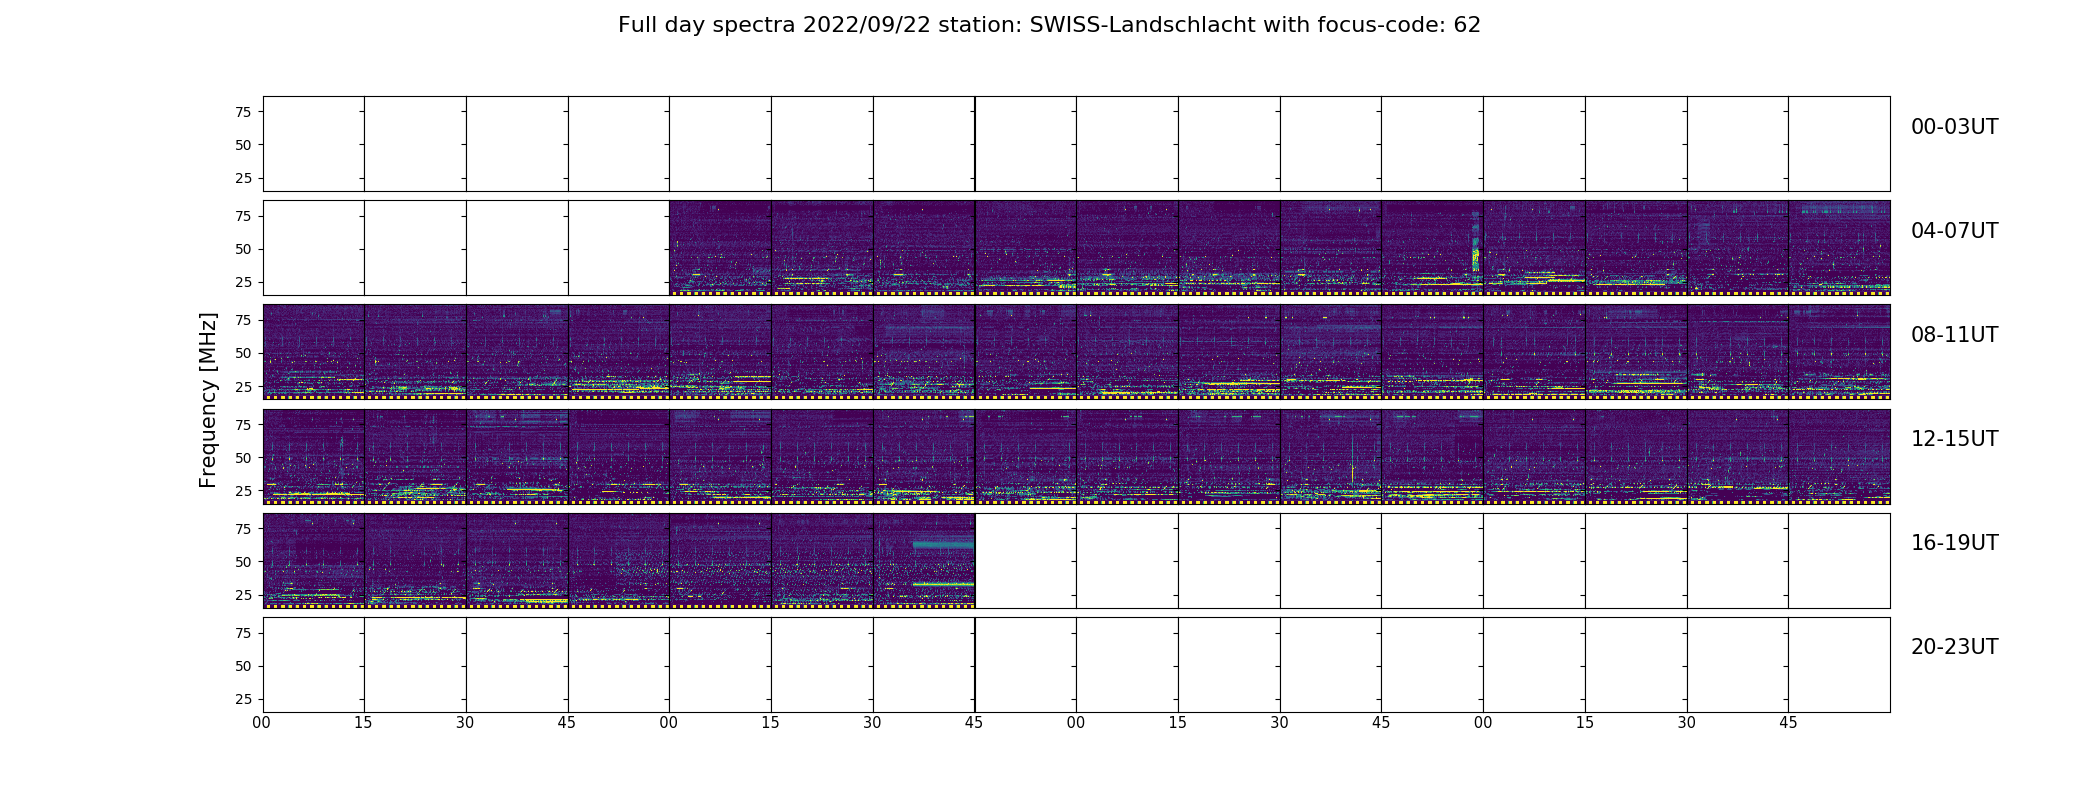Open the last spectrogram in 16-19UT row
Screen dimensions: 2100x800
pos(924,561)
